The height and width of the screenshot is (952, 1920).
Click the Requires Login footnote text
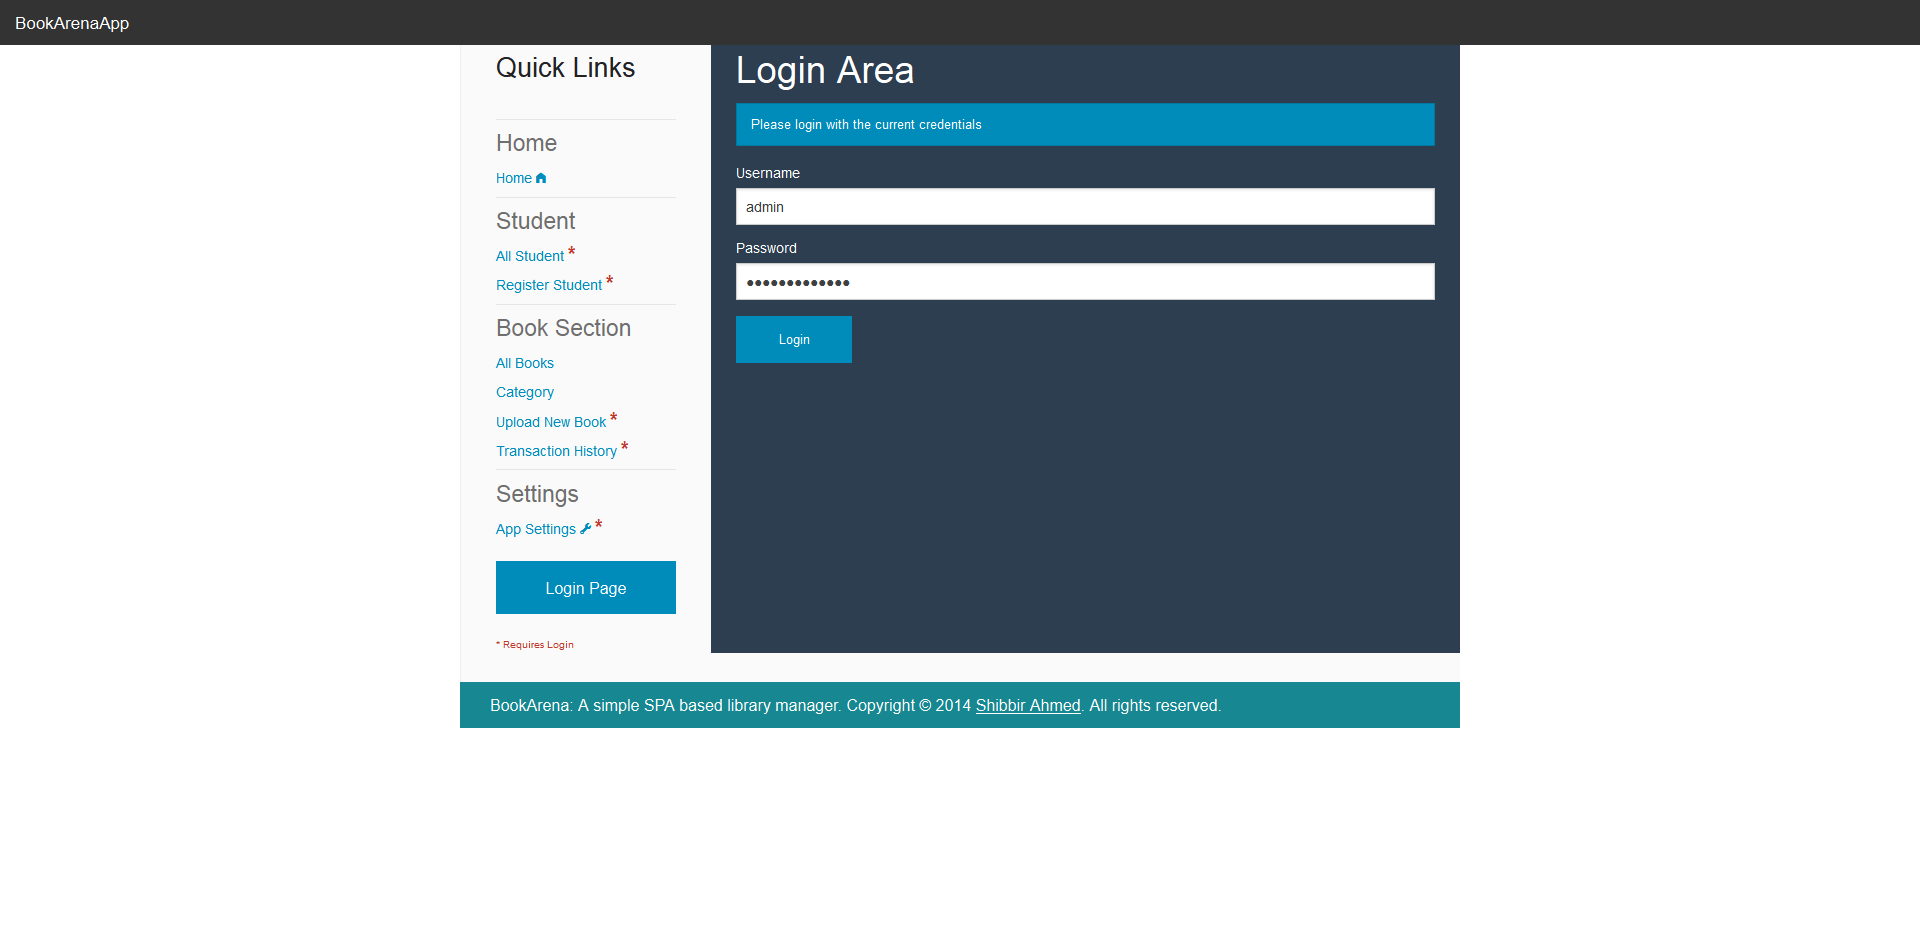click(537, 645)
